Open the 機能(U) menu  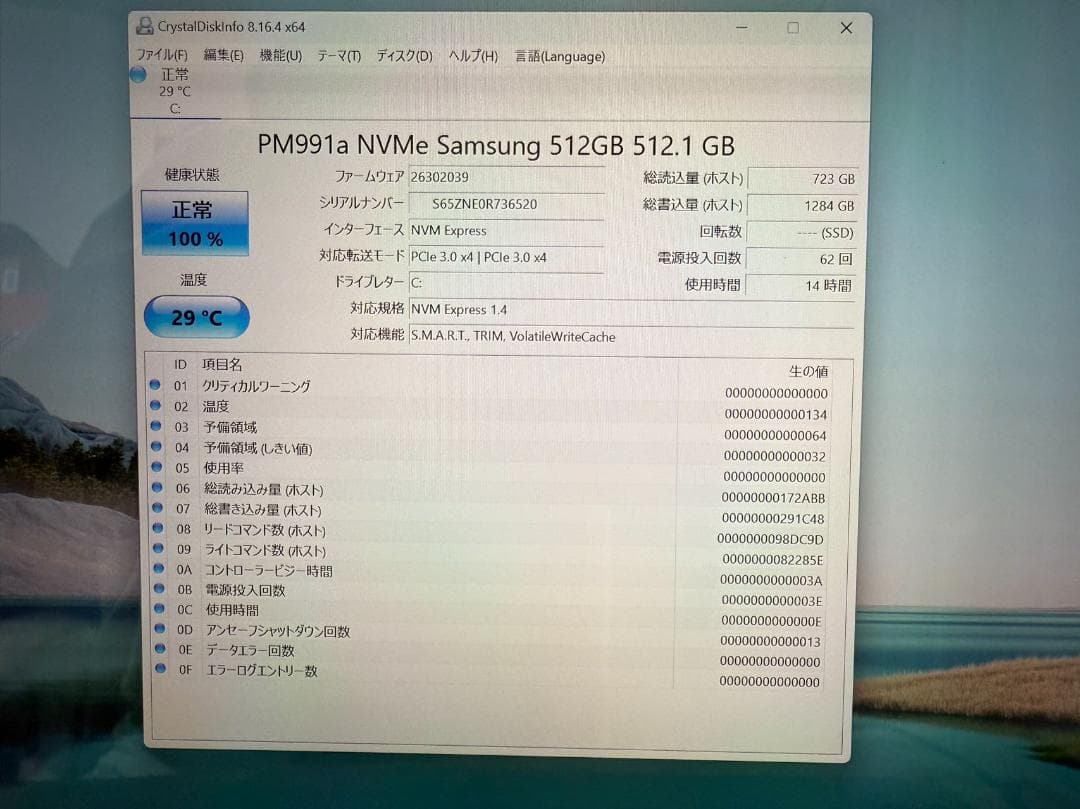[280, 56]
